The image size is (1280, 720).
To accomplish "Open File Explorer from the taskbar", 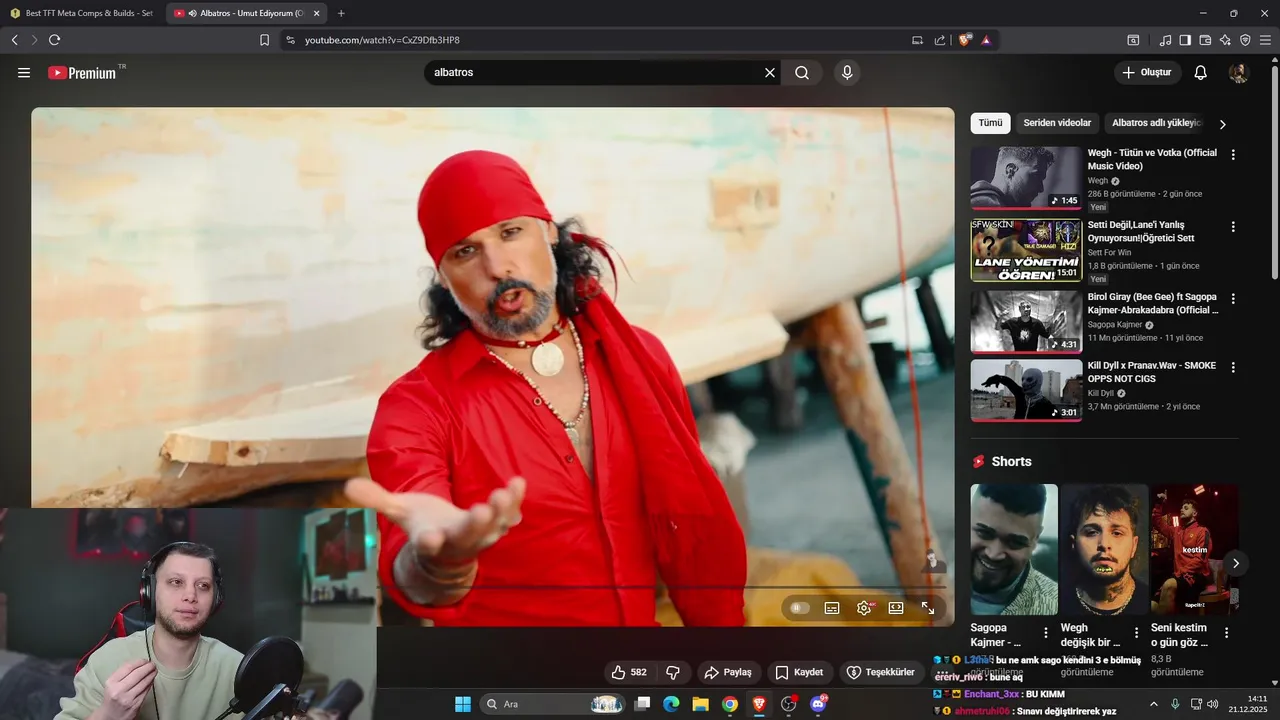I will tap(700, 704).
